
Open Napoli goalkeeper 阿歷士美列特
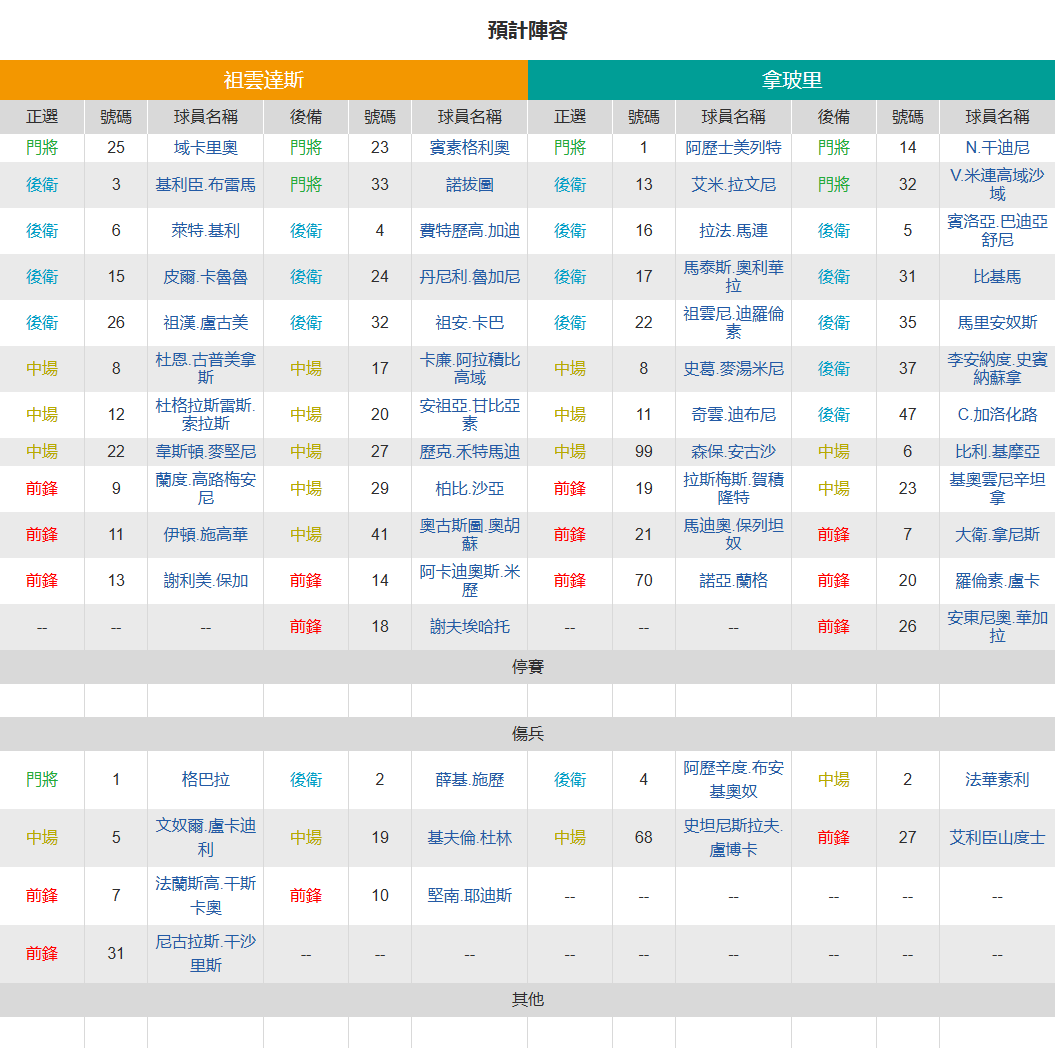(x=733, y=147)
